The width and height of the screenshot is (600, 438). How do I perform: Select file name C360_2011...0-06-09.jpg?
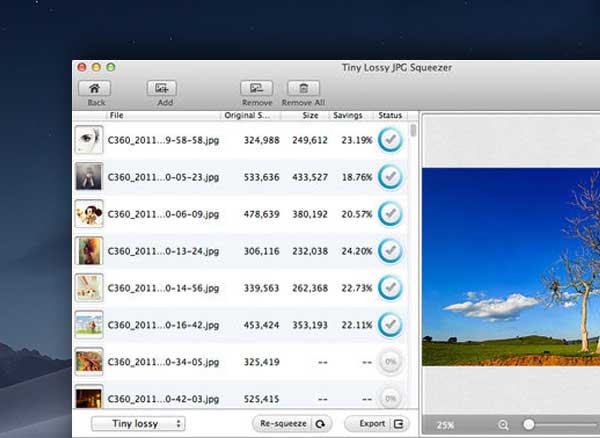[x=163, y=214]
